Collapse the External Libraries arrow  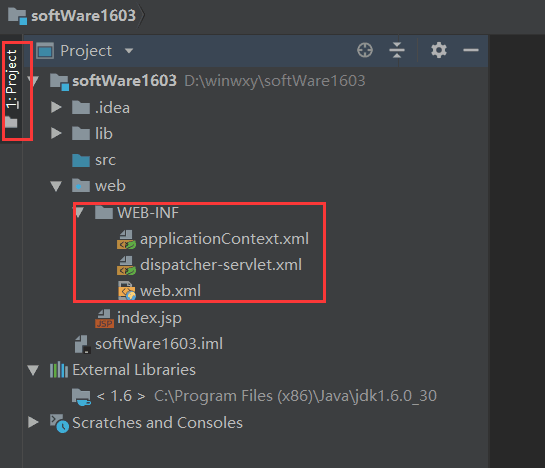(x=33, y=370)
